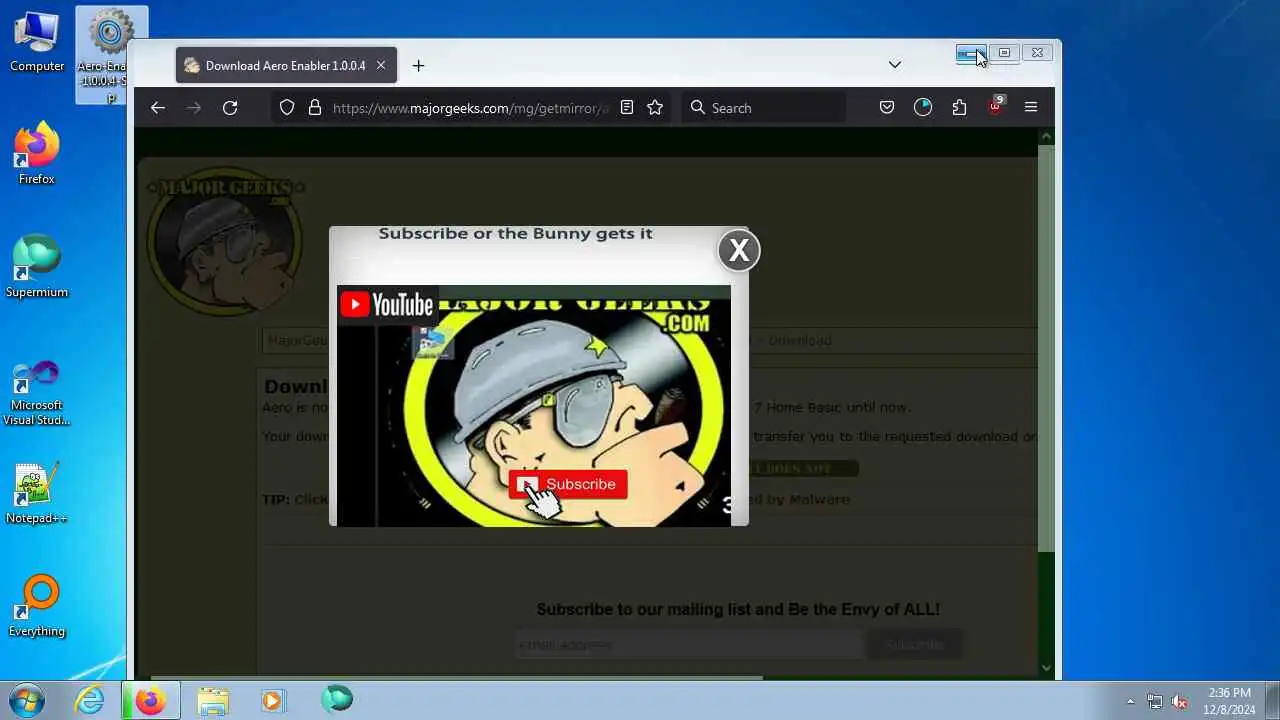Open the uBlock extension icon with badge
This screenshot has height=720, width=1280.
click(x=995, y=106)
